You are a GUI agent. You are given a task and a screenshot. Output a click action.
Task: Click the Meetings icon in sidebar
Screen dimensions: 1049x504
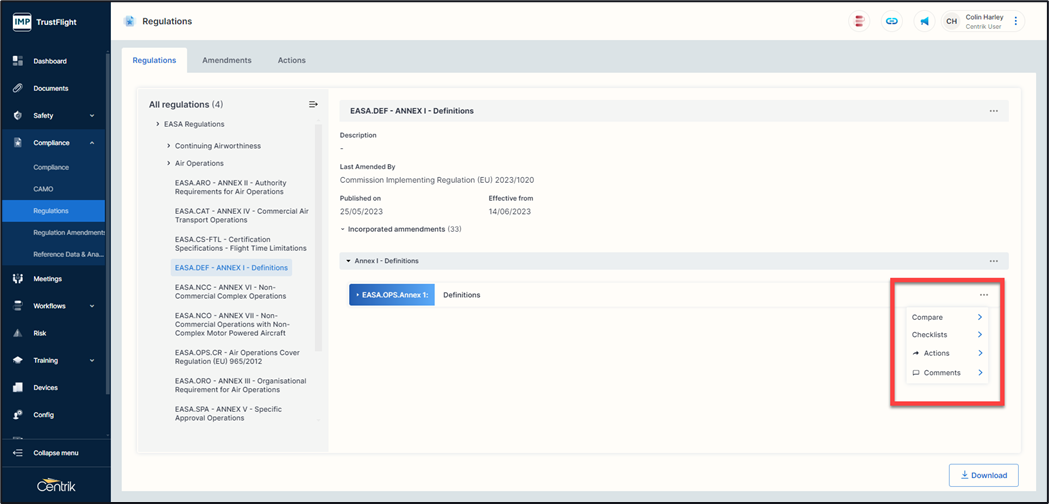click(17, 279)
